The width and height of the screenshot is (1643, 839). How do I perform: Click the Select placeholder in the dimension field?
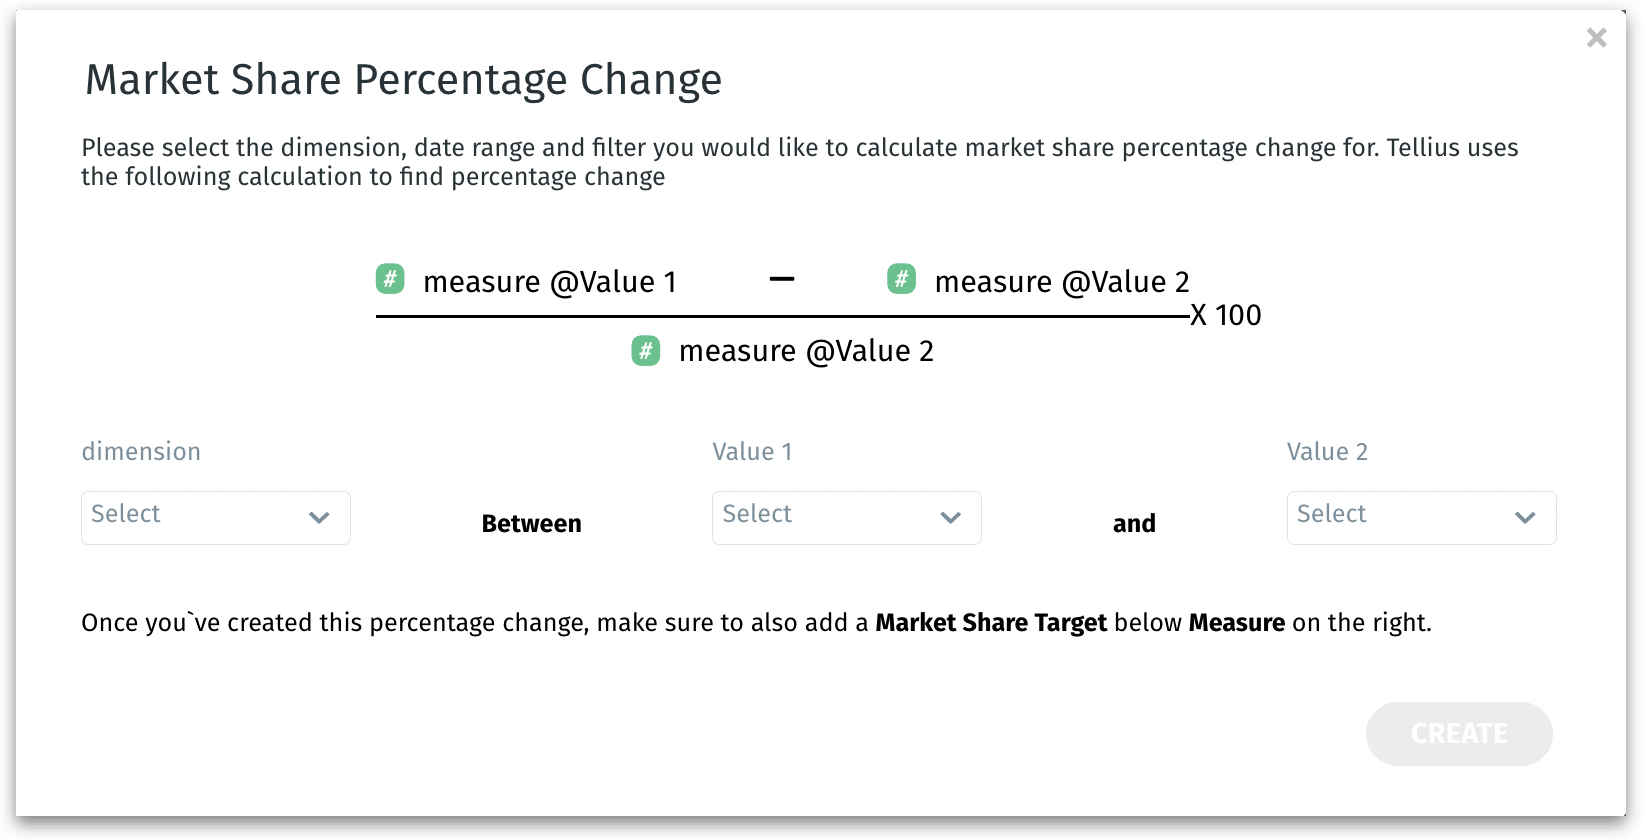click(126, 514)
